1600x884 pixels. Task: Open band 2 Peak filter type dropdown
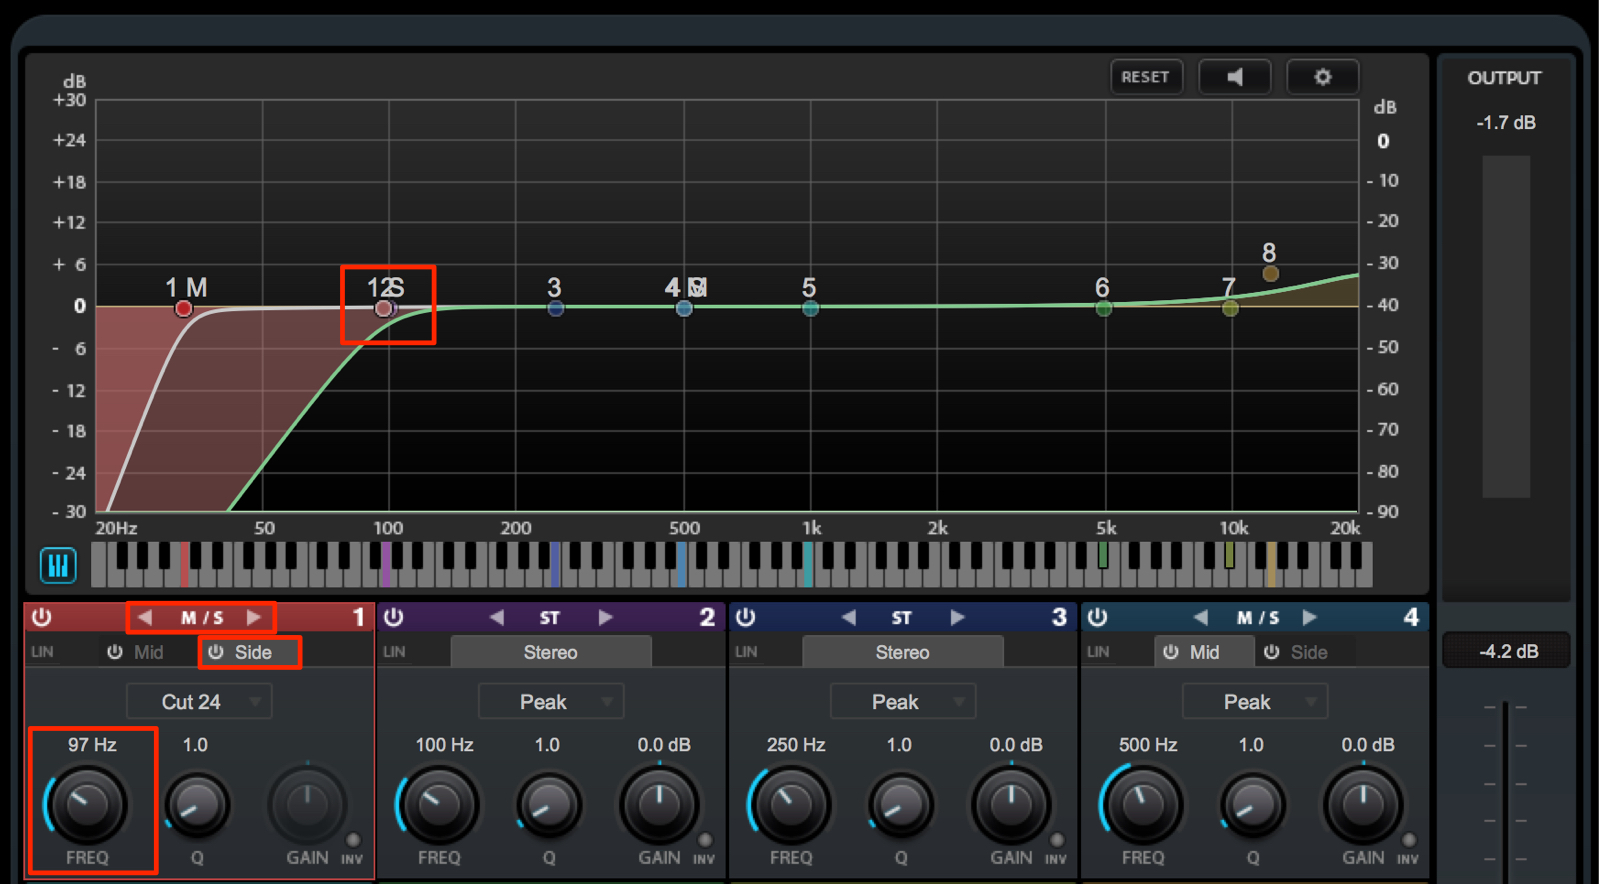551,702
